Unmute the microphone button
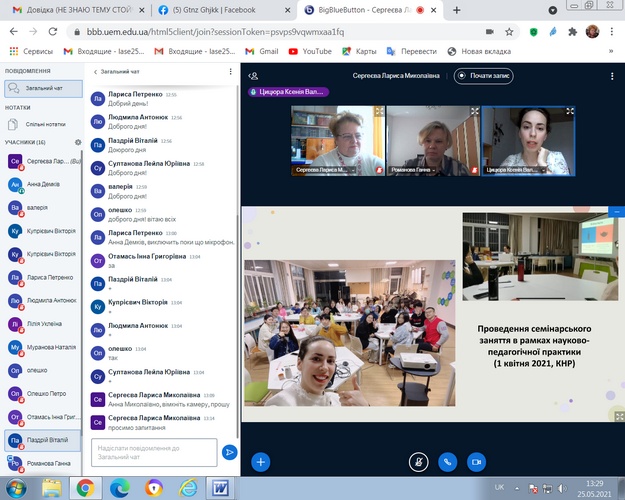The height and width of the screenshot is (500, 625). [x=419, y=462]
